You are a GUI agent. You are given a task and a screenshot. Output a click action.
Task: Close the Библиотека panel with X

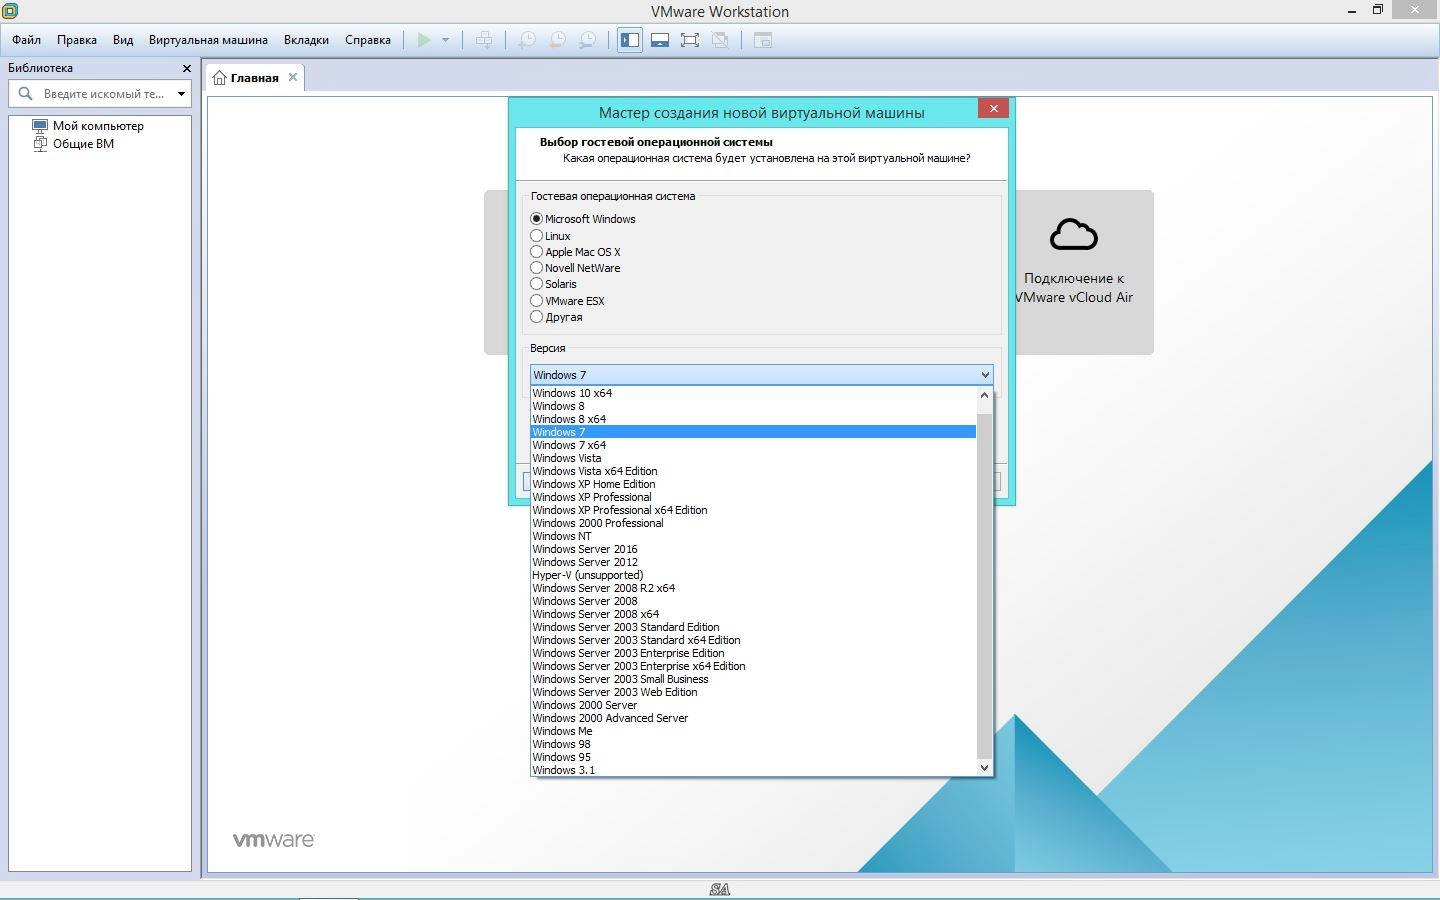186,68
